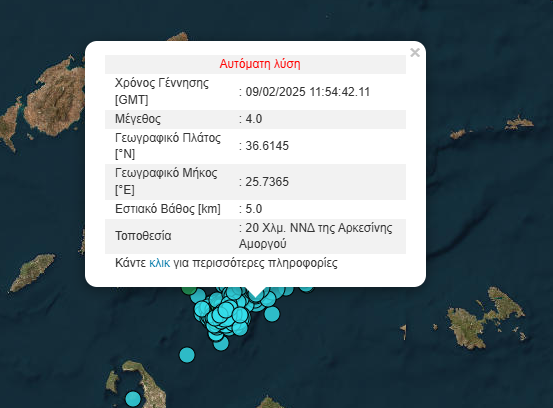Screen dimensions: 553x408
Task: Click the small island at the bottom center edge
Action: tap(269, 403)
